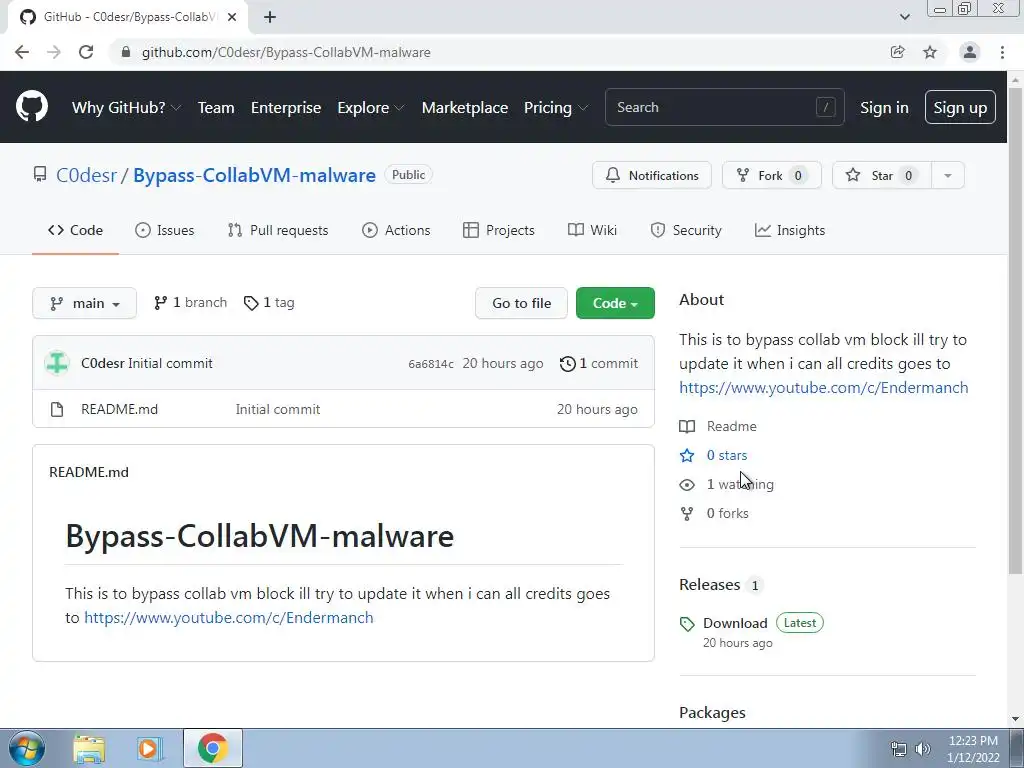Open the Projects tab
The image size is (1024, 768).
(x=499, y=230)
